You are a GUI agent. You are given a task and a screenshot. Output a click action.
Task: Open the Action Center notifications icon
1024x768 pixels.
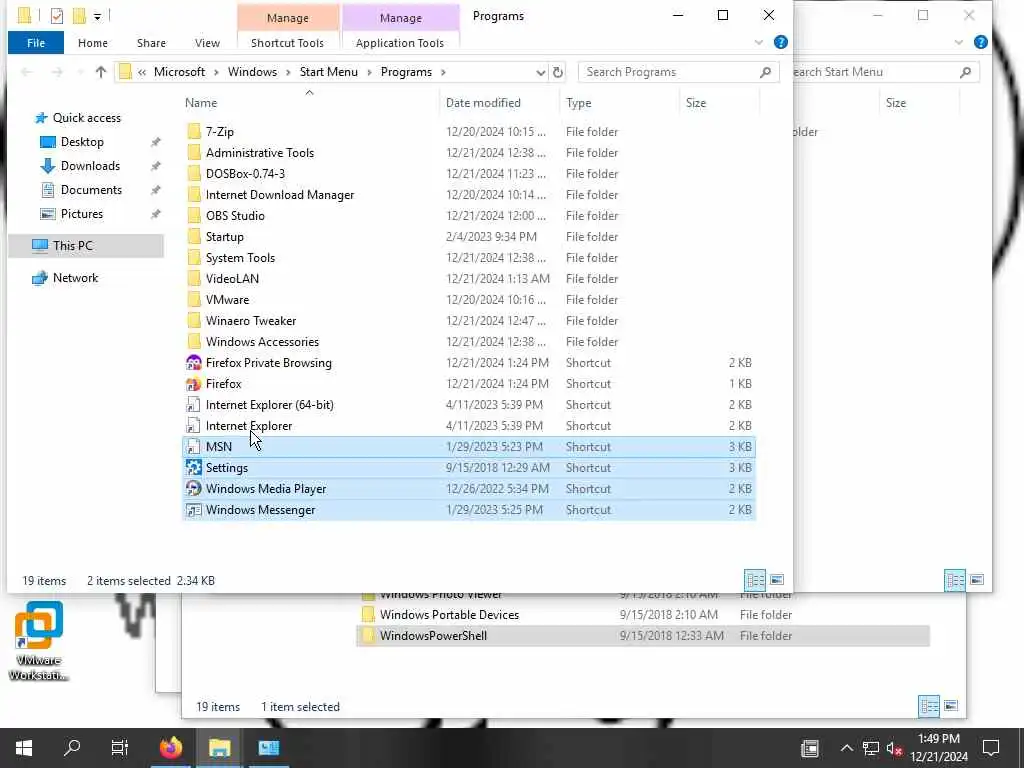(991, 748)
